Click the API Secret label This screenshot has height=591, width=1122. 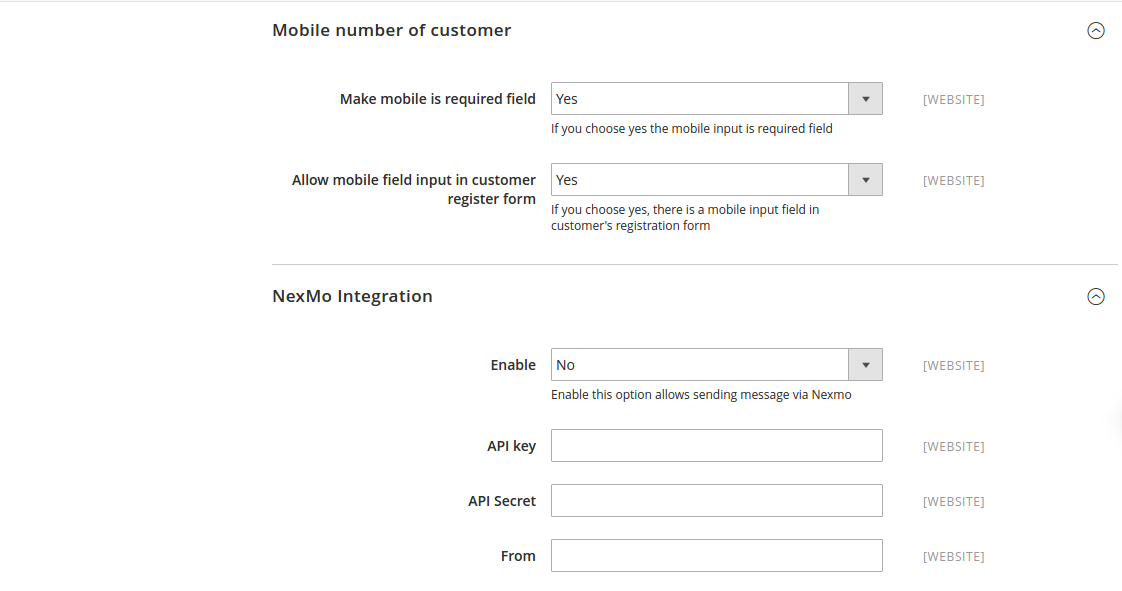point(502,501)
